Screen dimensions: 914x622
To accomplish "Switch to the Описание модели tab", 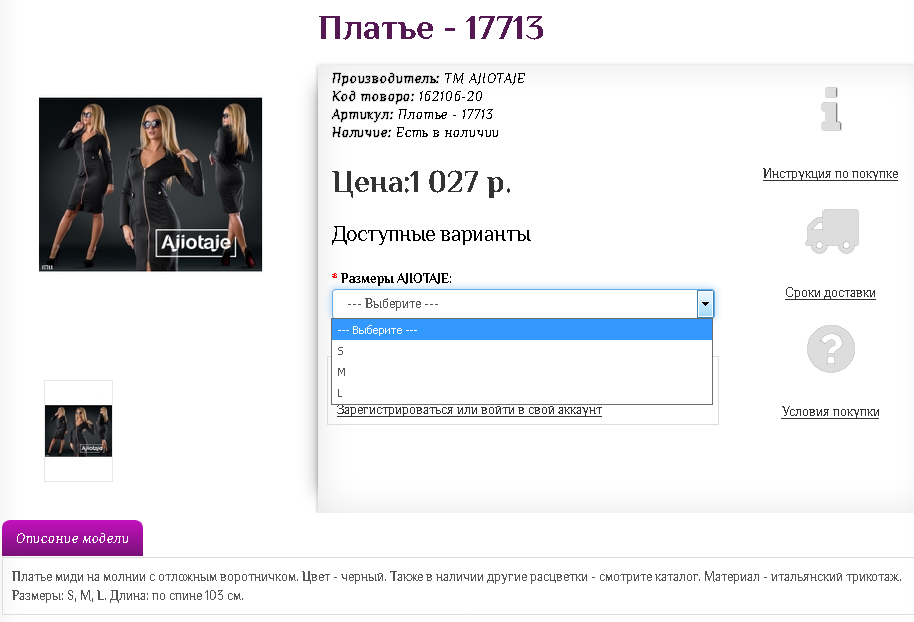I will pyautogui.click(x=72, y=538).
